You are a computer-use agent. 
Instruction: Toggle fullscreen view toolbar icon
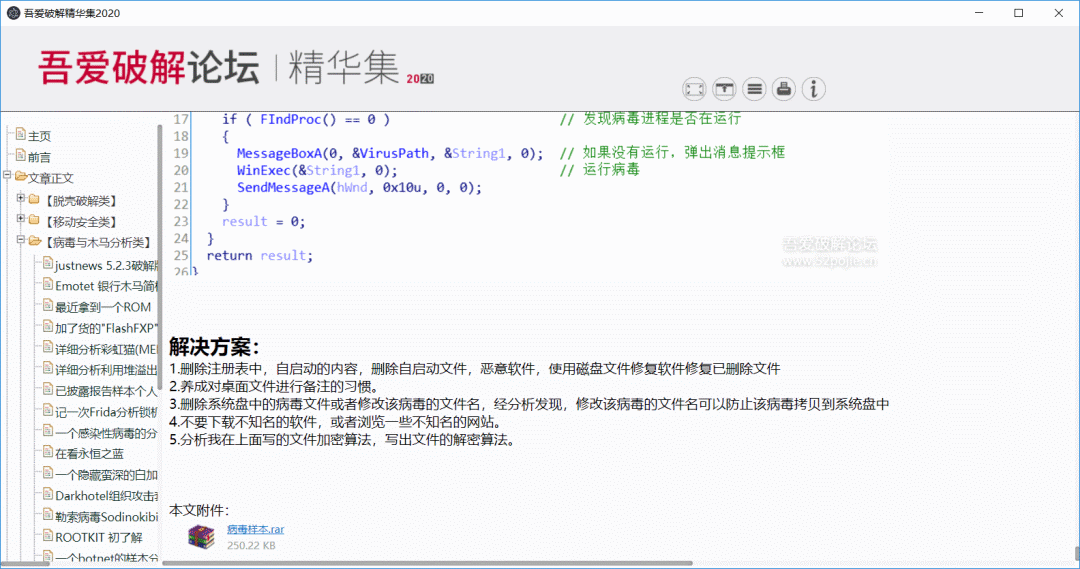point(694,89)
